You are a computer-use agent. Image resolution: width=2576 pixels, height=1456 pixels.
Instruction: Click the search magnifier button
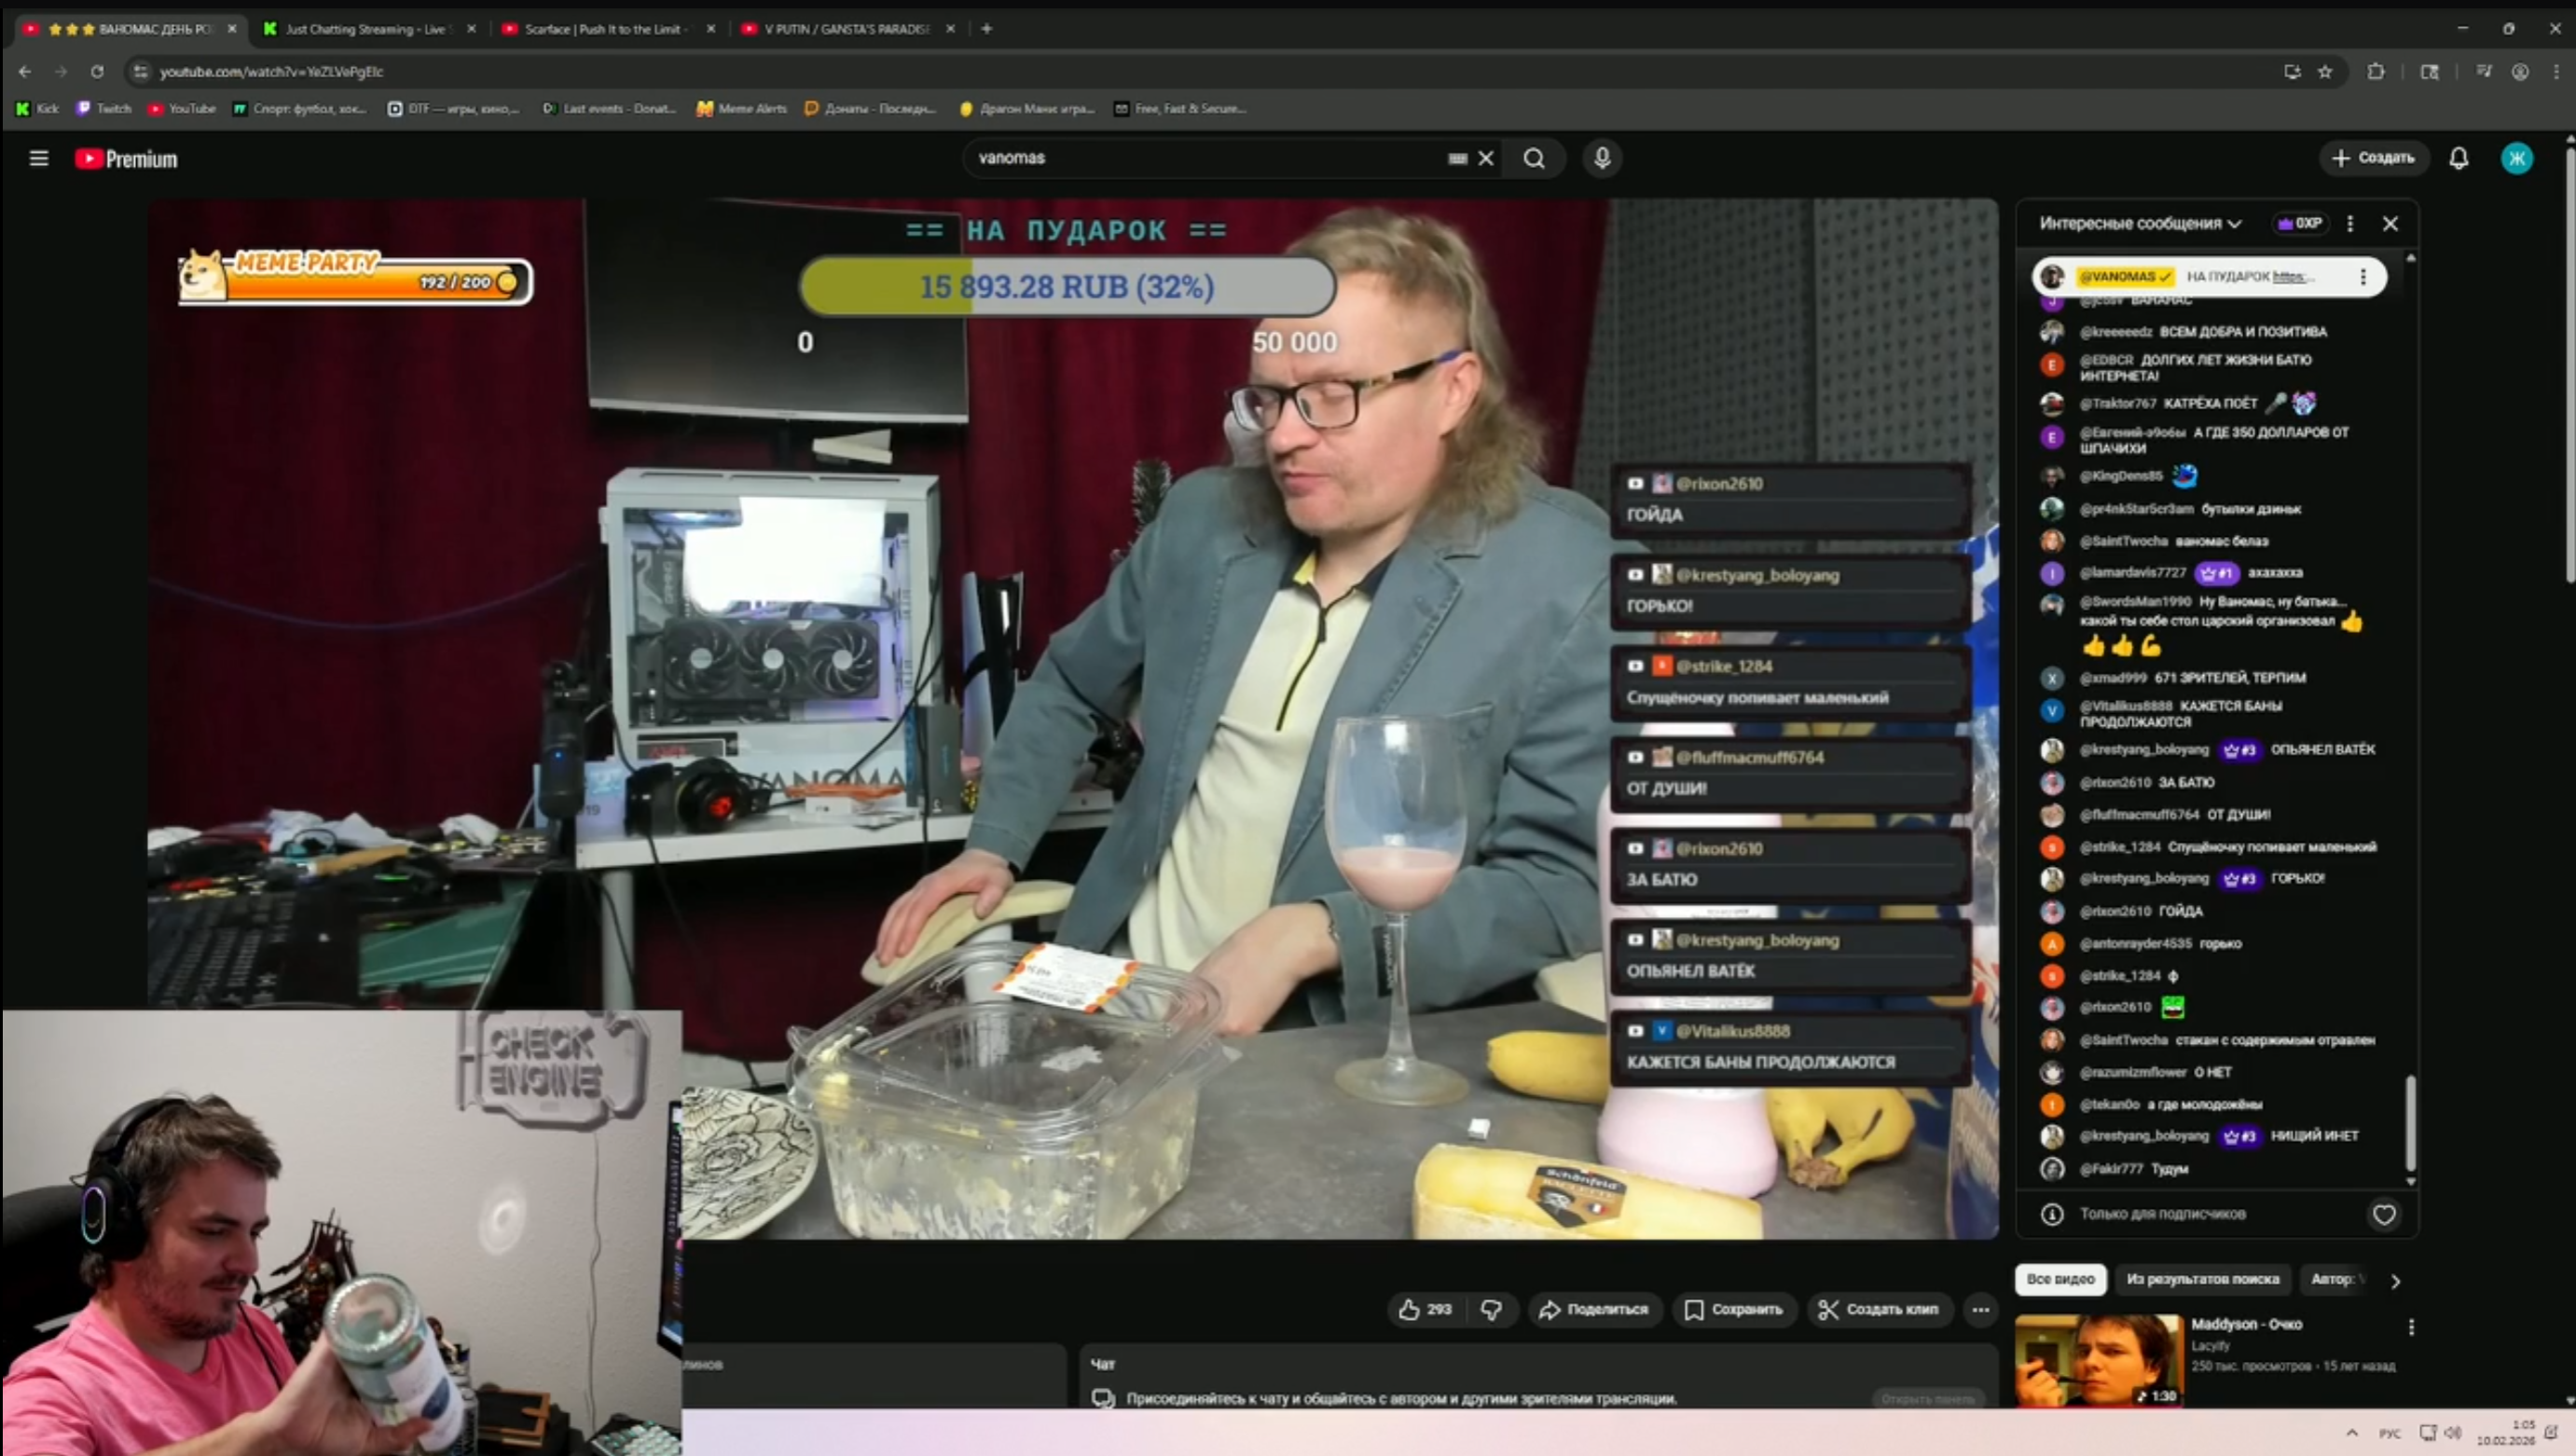pos(1534,158)
